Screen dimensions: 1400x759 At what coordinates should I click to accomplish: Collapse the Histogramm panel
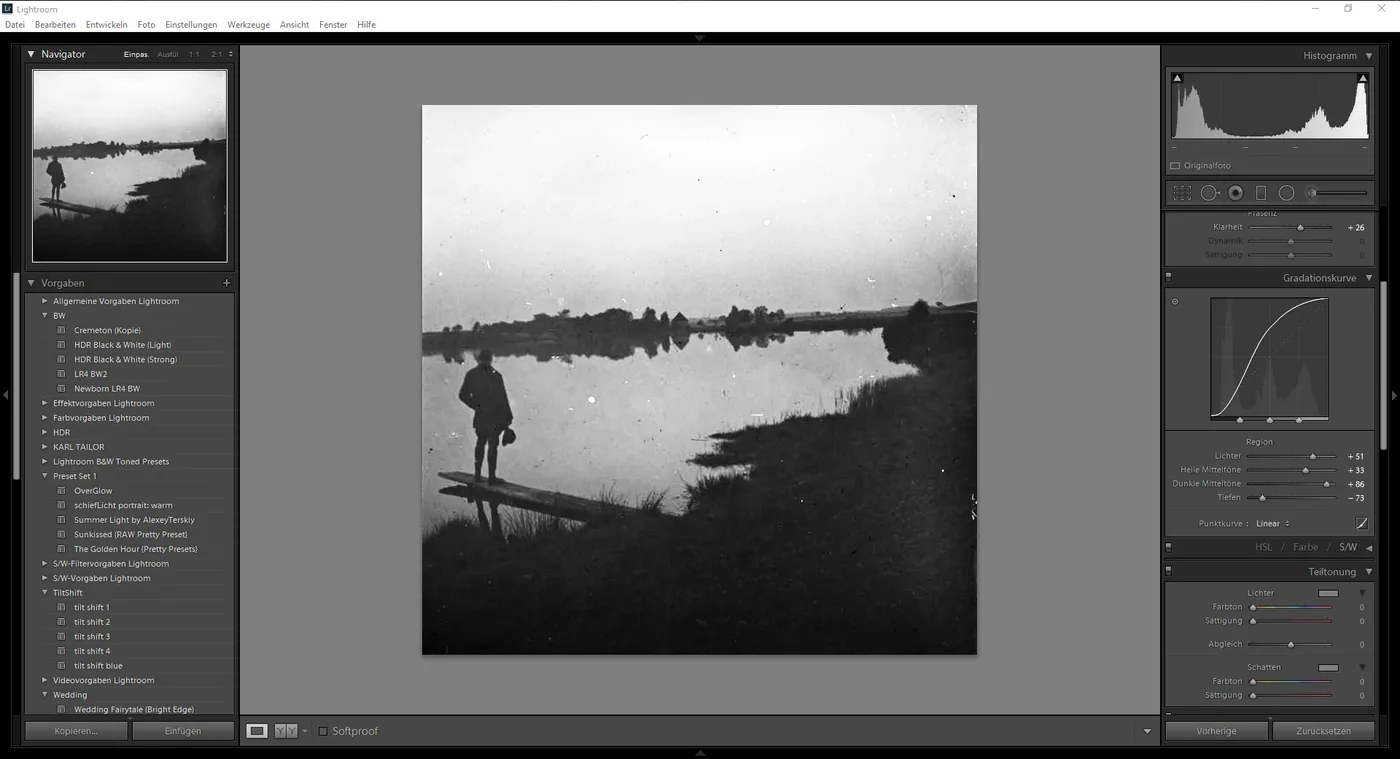point(1369,56)
